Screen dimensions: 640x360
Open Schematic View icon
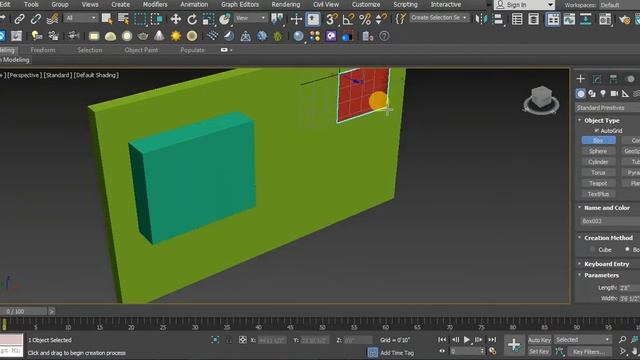586,19
